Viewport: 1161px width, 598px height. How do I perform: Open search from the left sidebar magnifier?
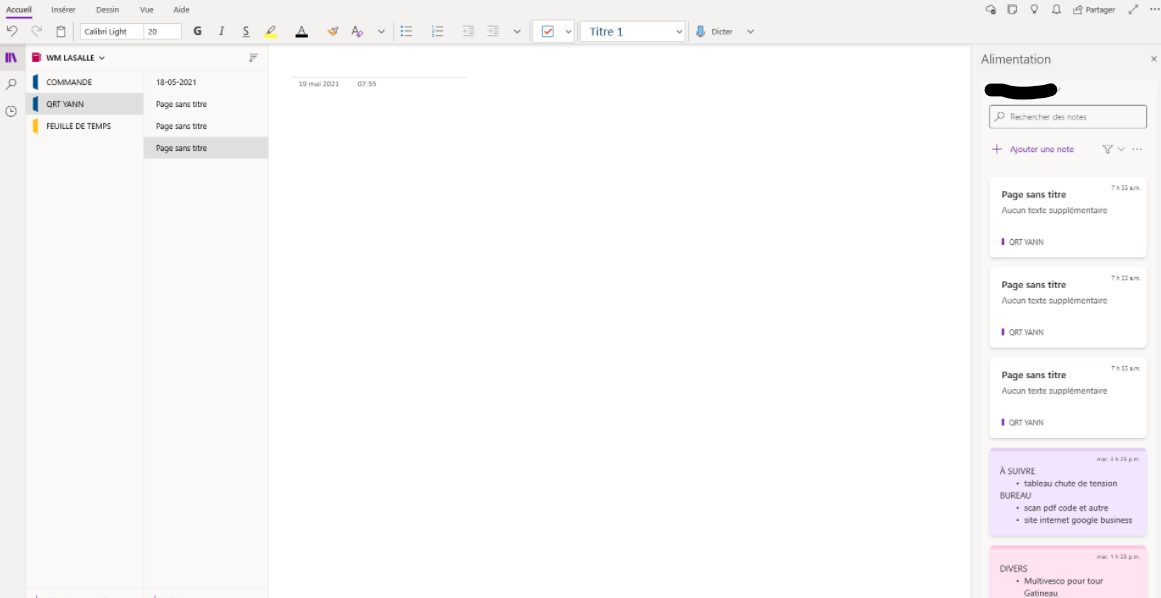[x=11, y=84]
